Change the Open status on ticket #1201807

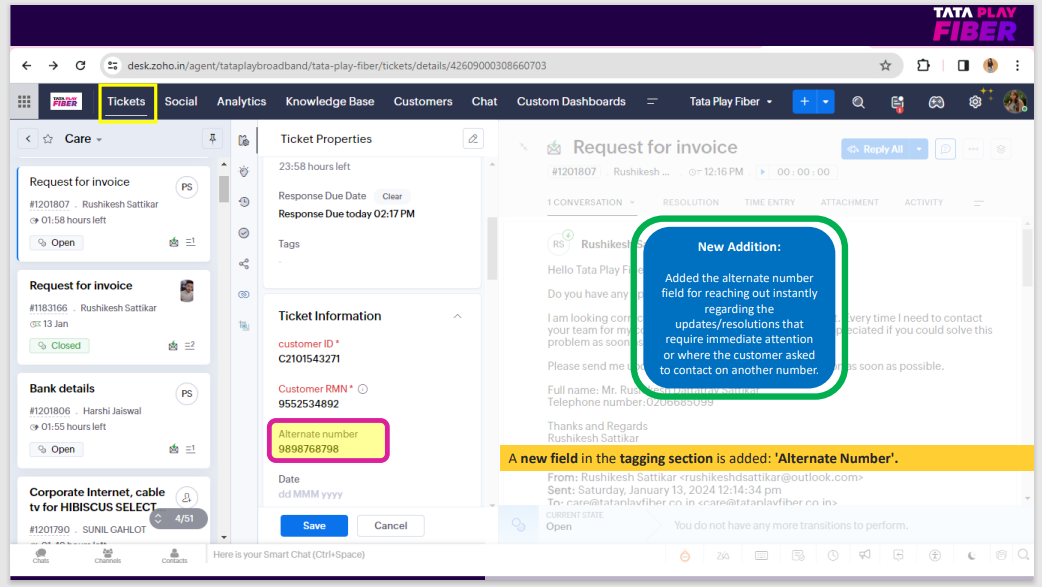(56, 243)
